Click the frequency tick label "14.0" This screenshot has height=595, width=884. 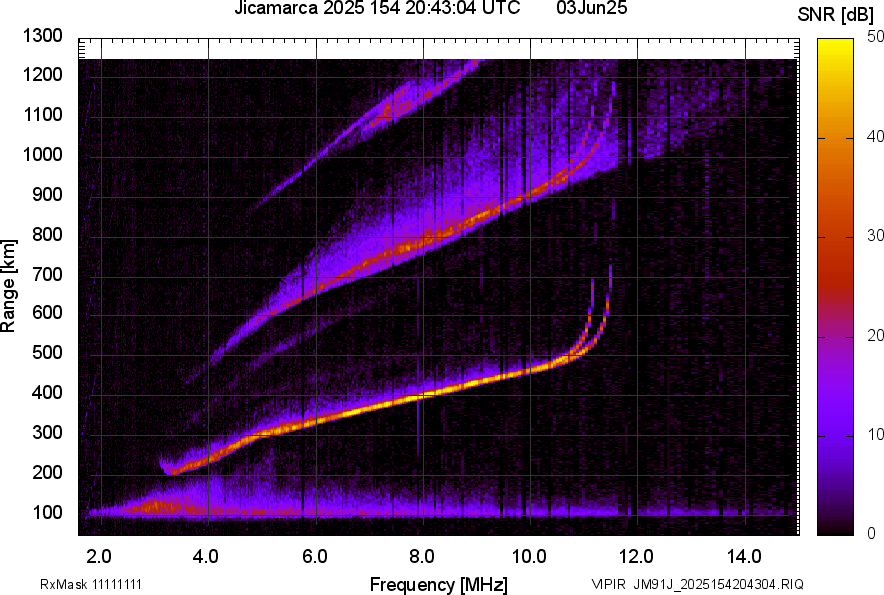point(744,557)
